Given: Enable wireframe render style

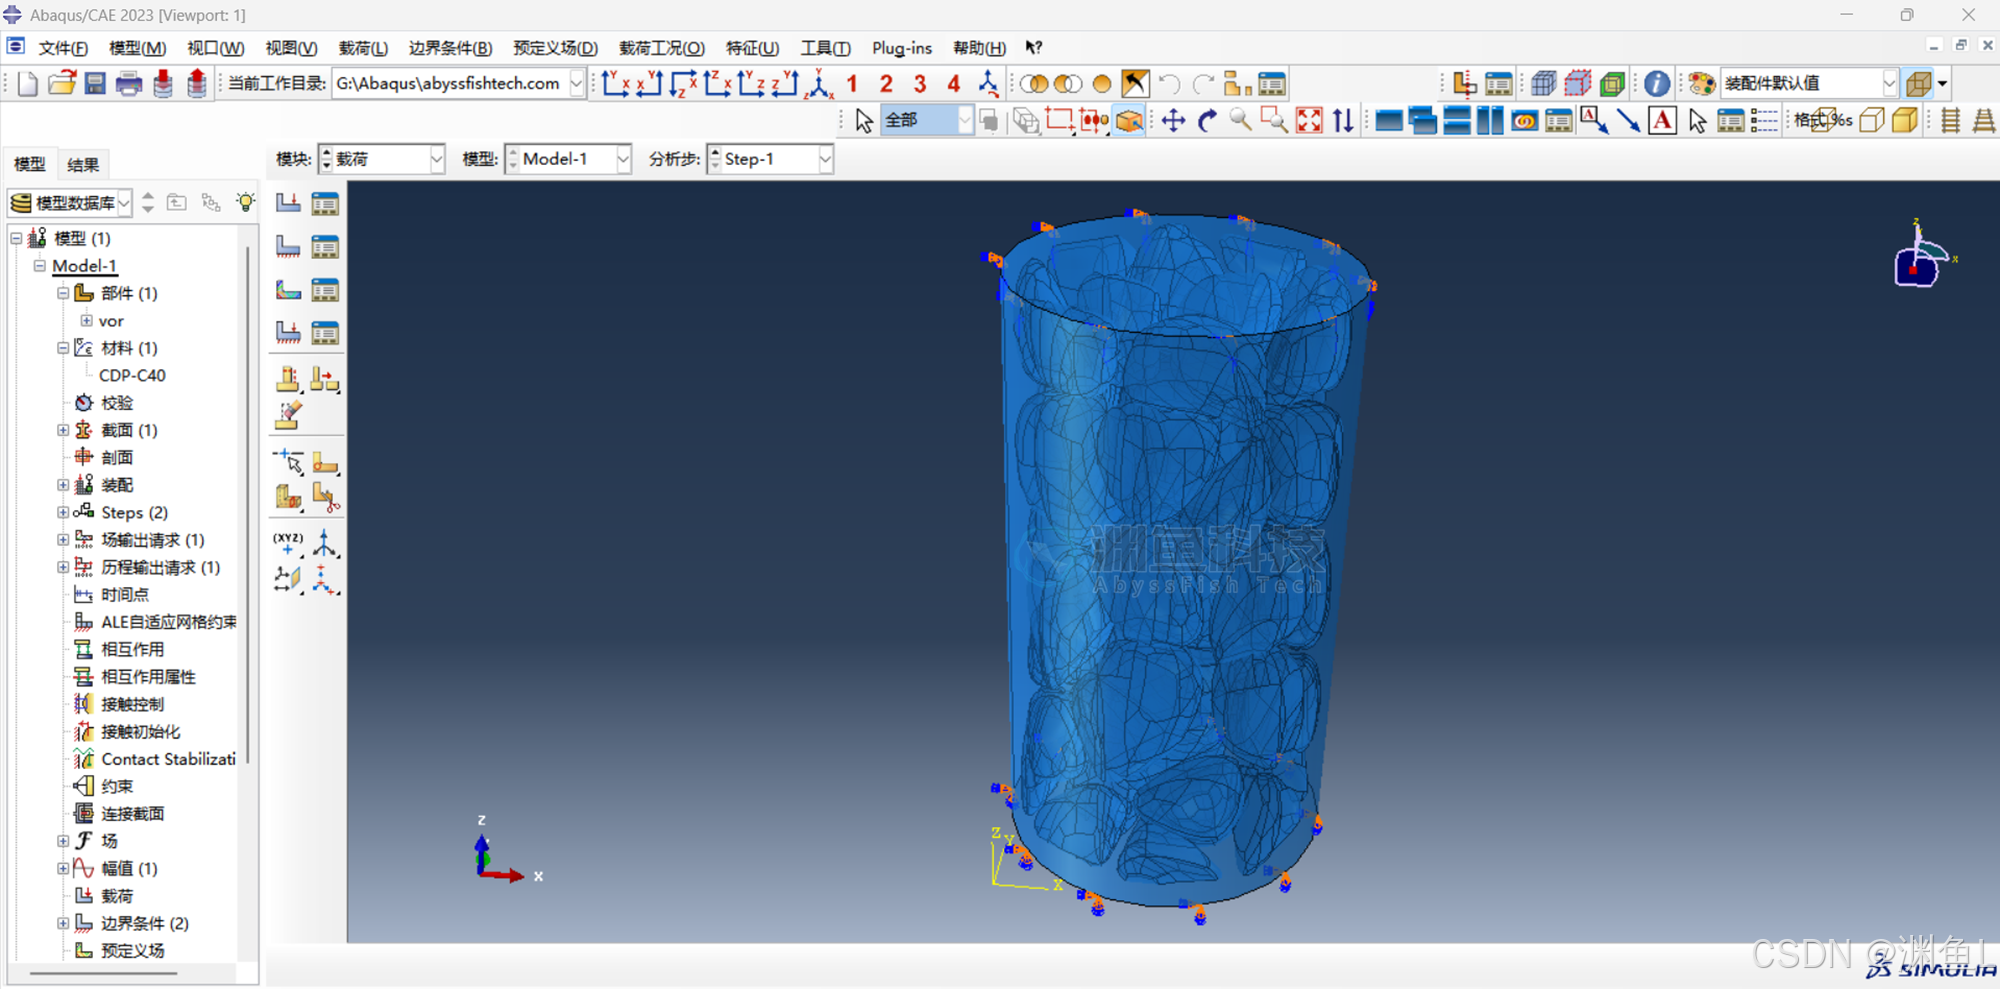Looking at the screenshot, I should pyautogui.click(x=1823, y=121).
